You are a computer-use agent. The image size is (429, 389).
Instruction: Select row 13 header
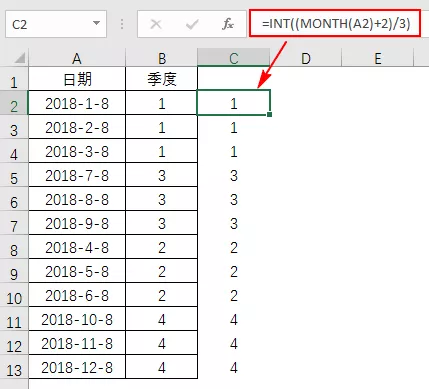click(14, 367)
